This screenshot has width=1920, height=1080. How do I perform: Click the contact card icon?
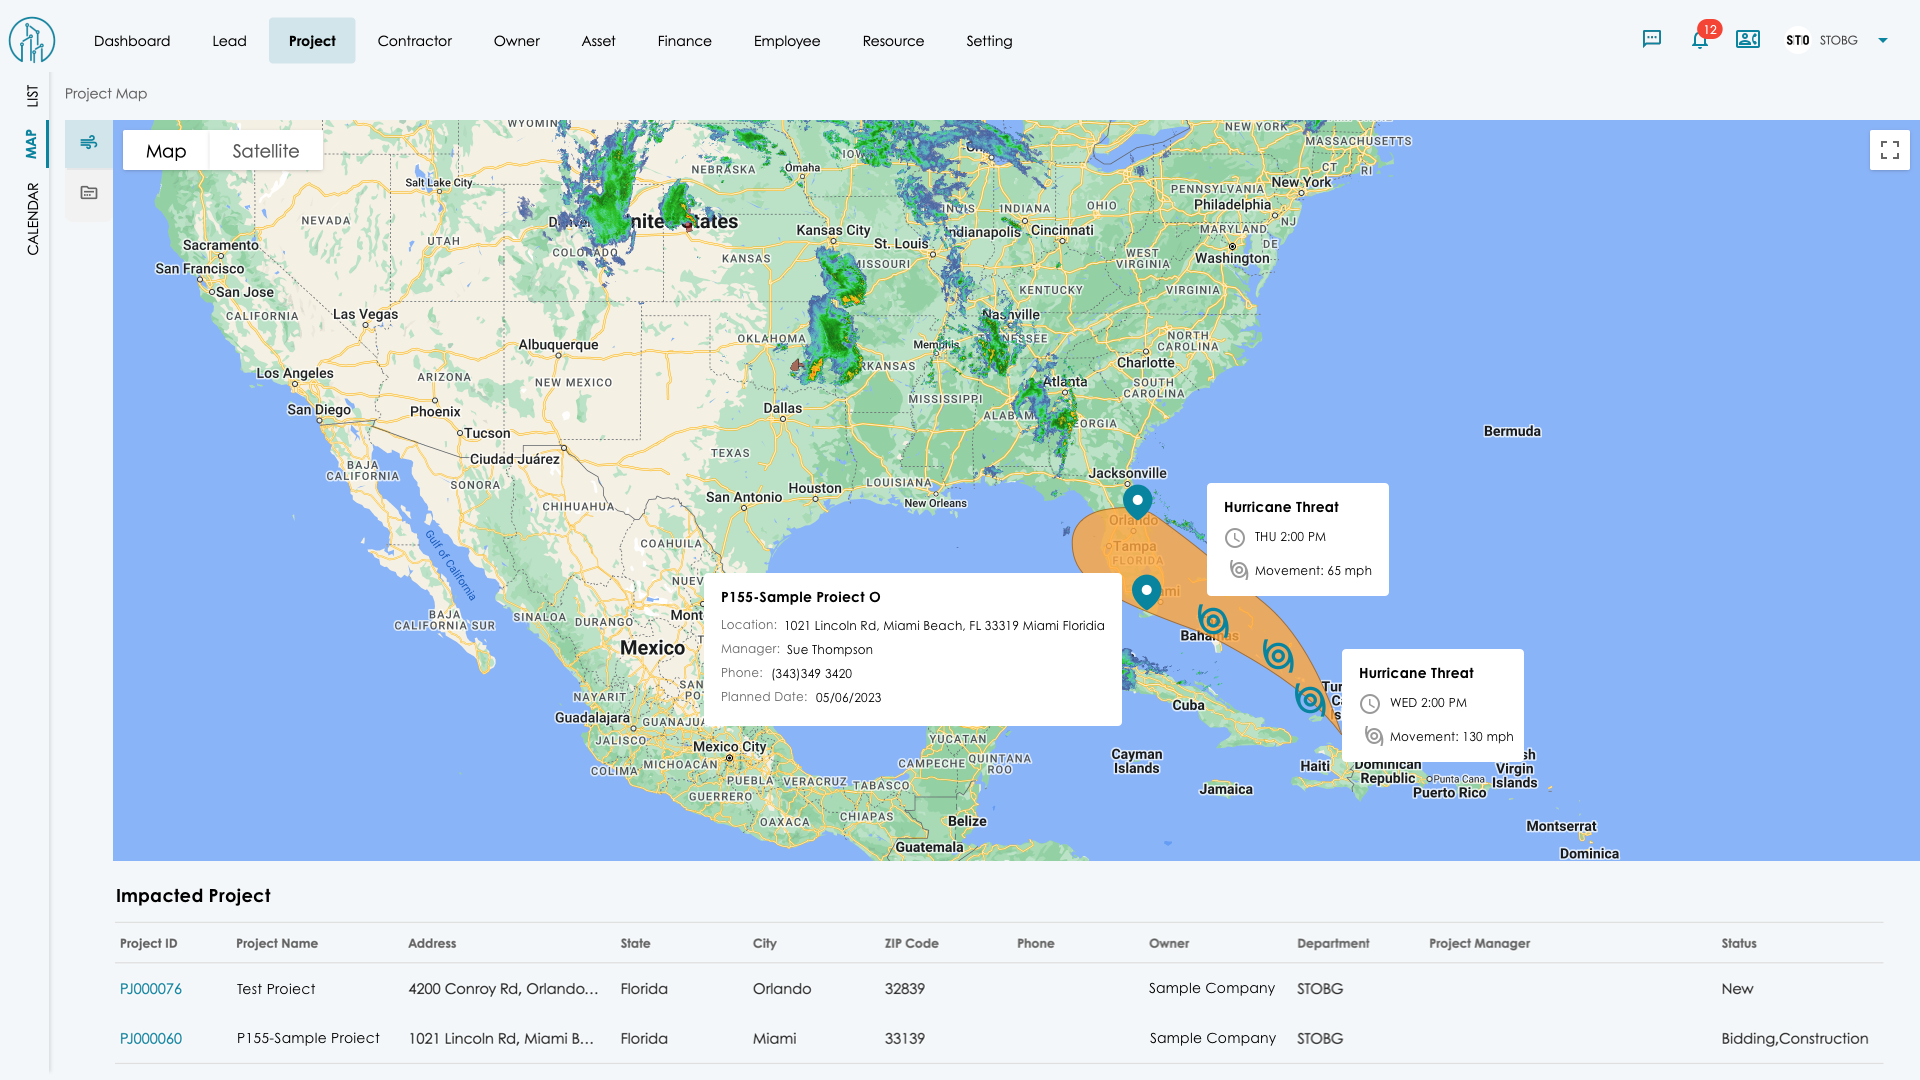click(1748, 40)
